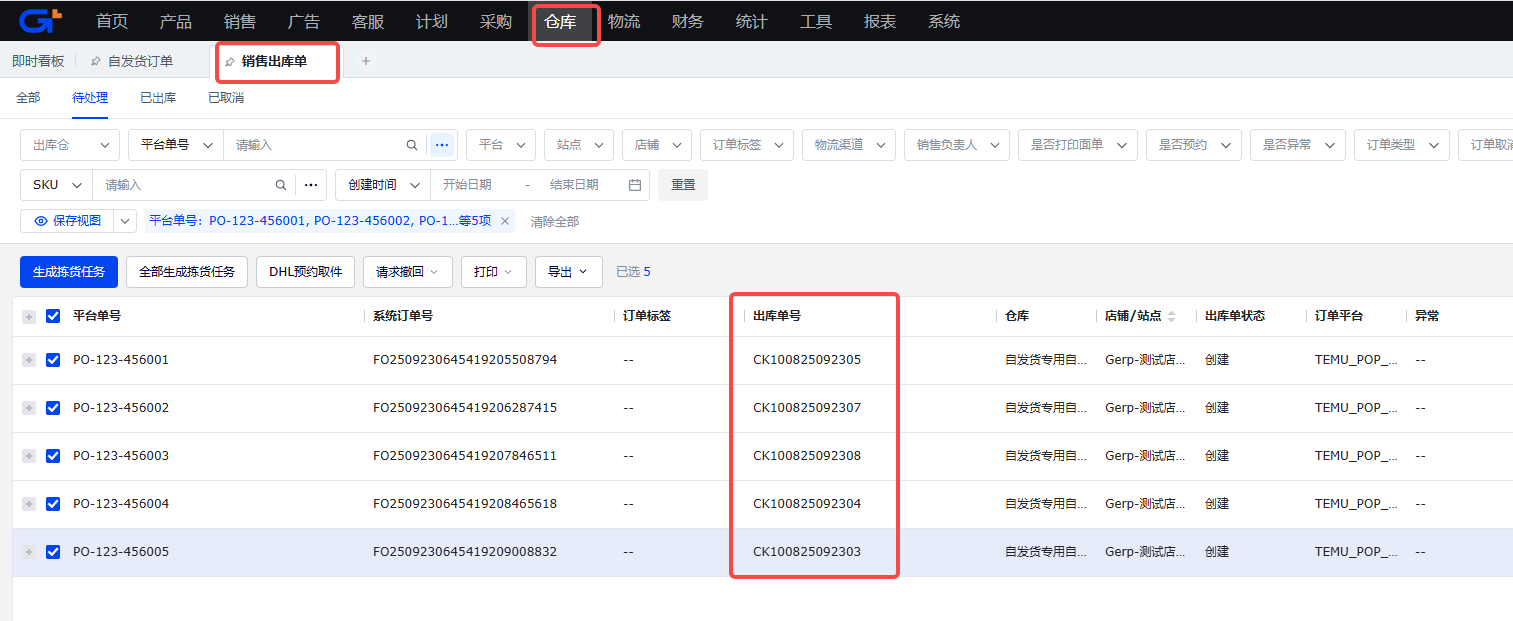This screenshot has width=1513, height=621.
Task: Uncheck row PO-123-456005 checkbox
Action: 53,552
